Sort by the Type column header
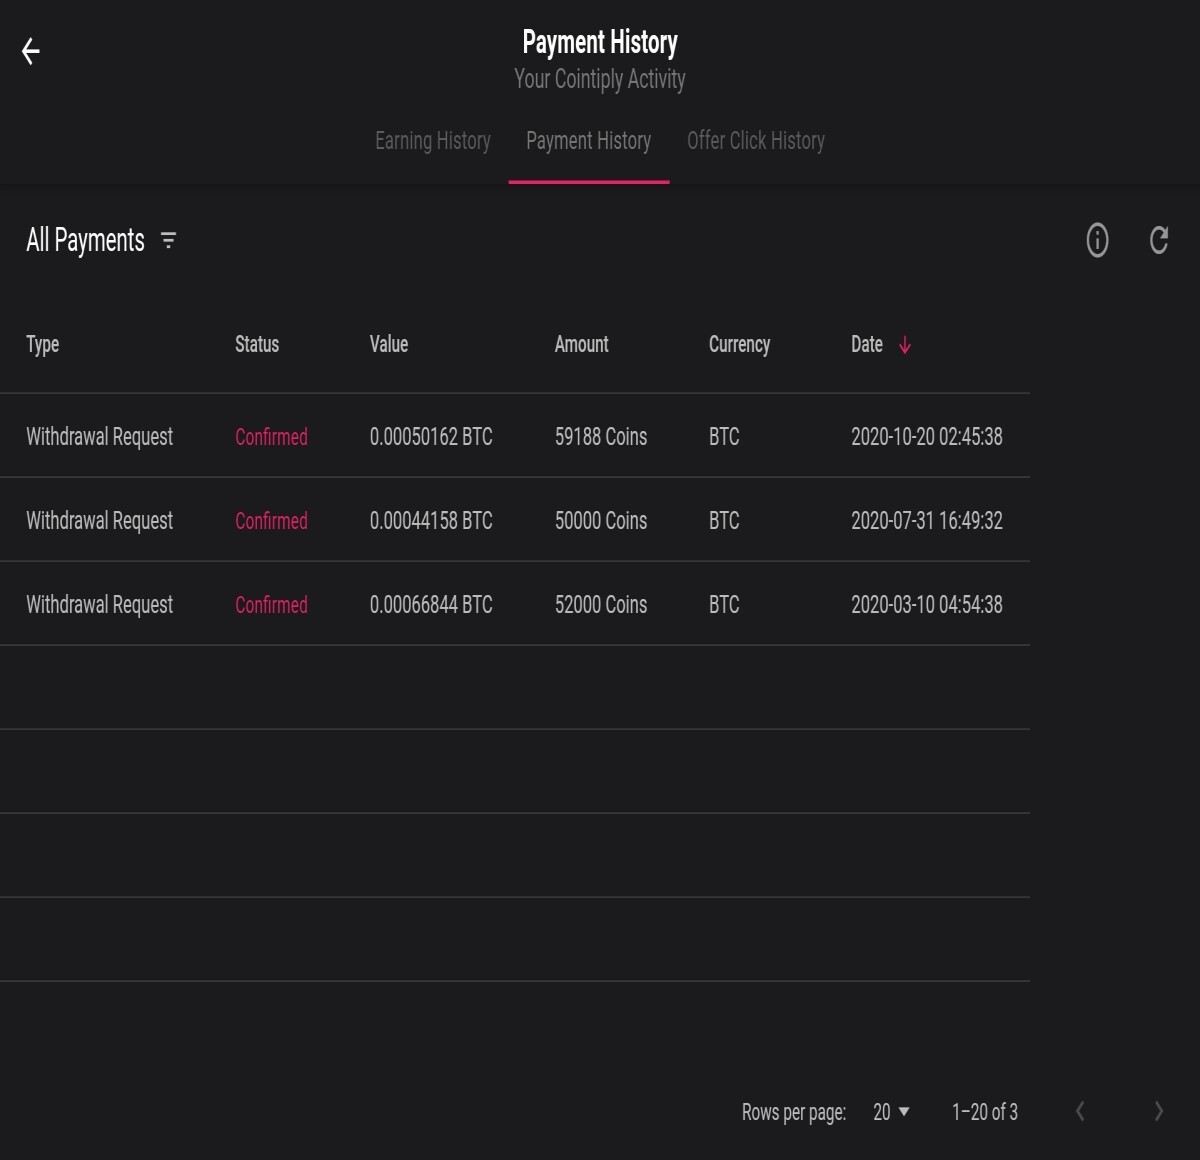The image size is (1200, 1160). click(x=43, y=344)
